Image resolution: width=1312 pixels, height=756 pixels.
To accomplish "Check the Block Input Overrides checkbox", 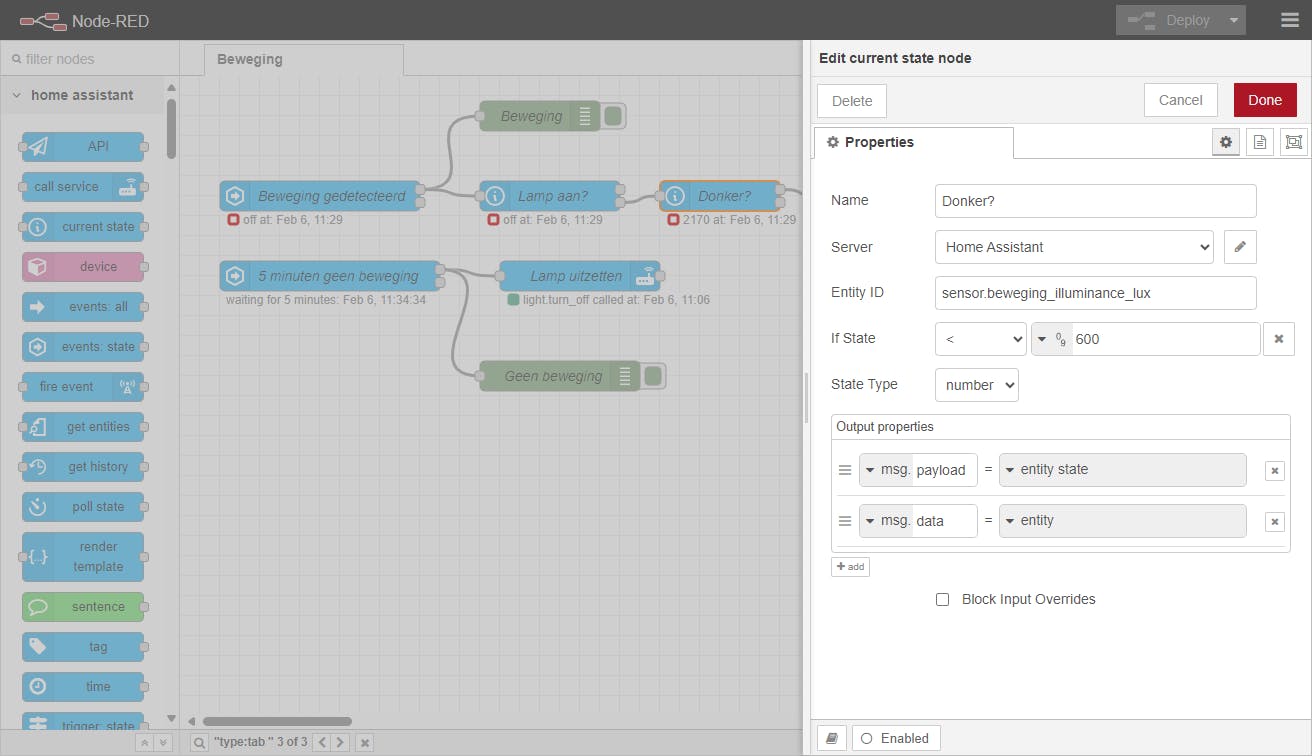I will coord(942,600).
